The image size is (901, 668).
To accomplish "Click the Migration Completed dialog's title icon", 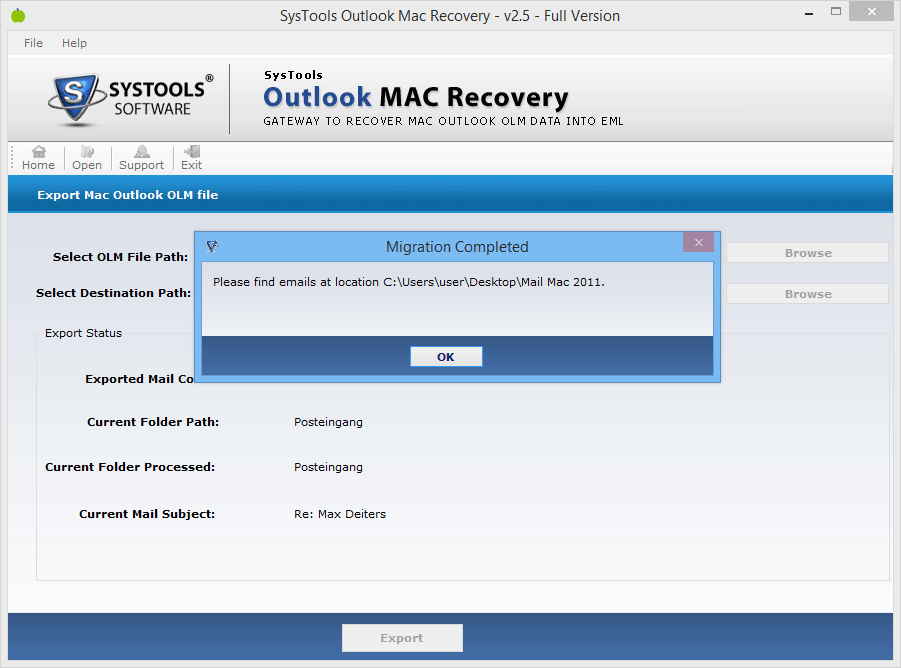I will point(212,246).
